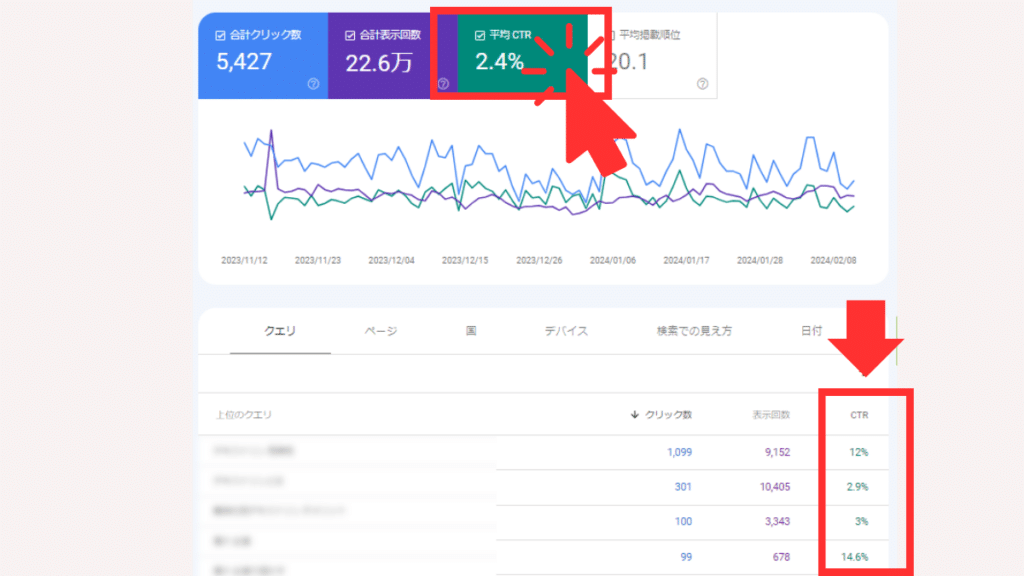Screen dimensions: 1024x576
Task: Click help icon in 平均掲載順位 card
Action: click(x=702, y=84)
